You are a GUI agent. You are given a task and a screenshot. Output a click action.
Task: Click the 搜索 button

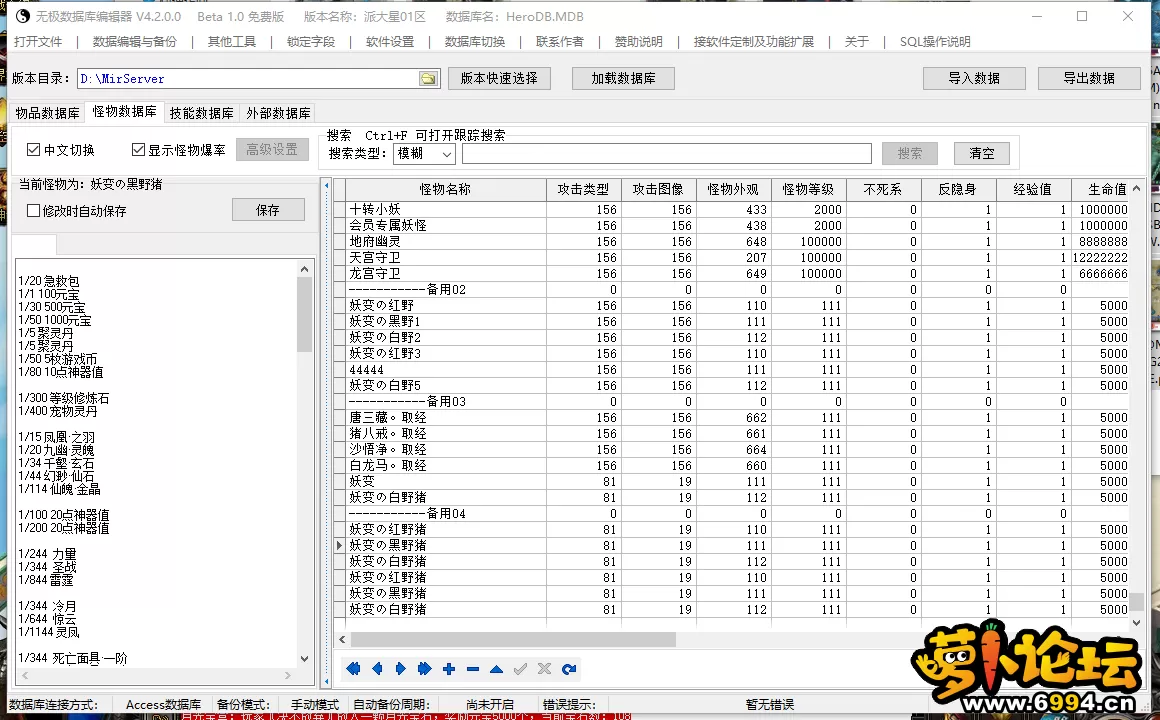(910, 153)
